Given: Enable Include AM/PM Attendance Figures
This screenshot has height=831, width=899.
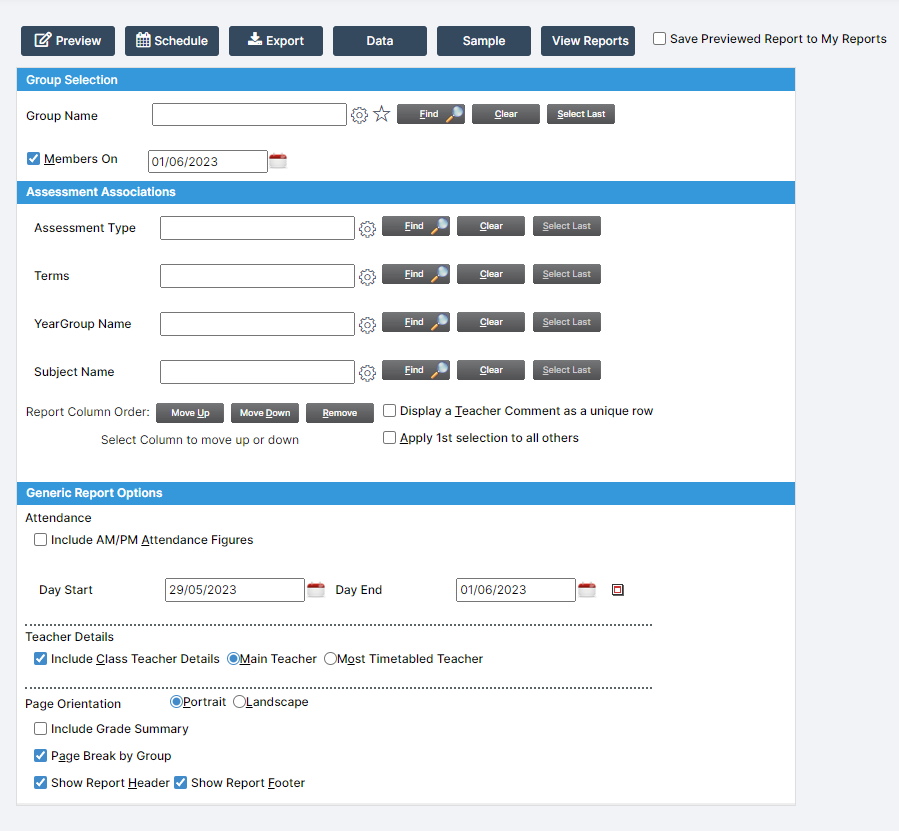Looking at the screenshot, I should click(40, 540).
